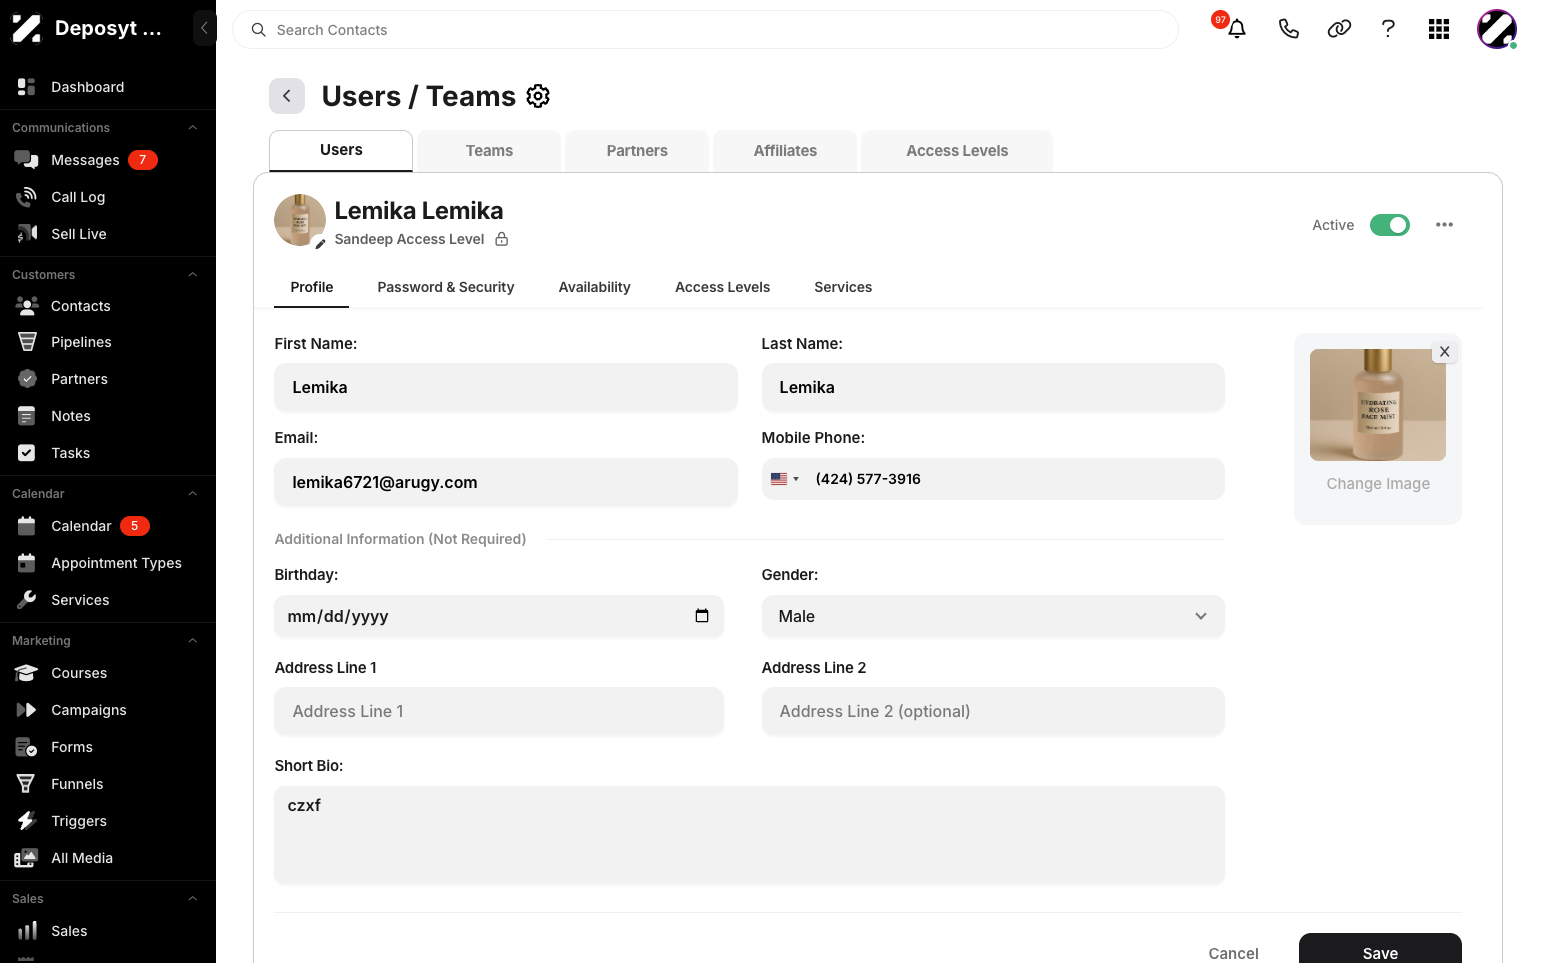Image resolution: width=1541 pixels, height=963 pixels.
Task: Select the Users tab
Action: point(341,150)
